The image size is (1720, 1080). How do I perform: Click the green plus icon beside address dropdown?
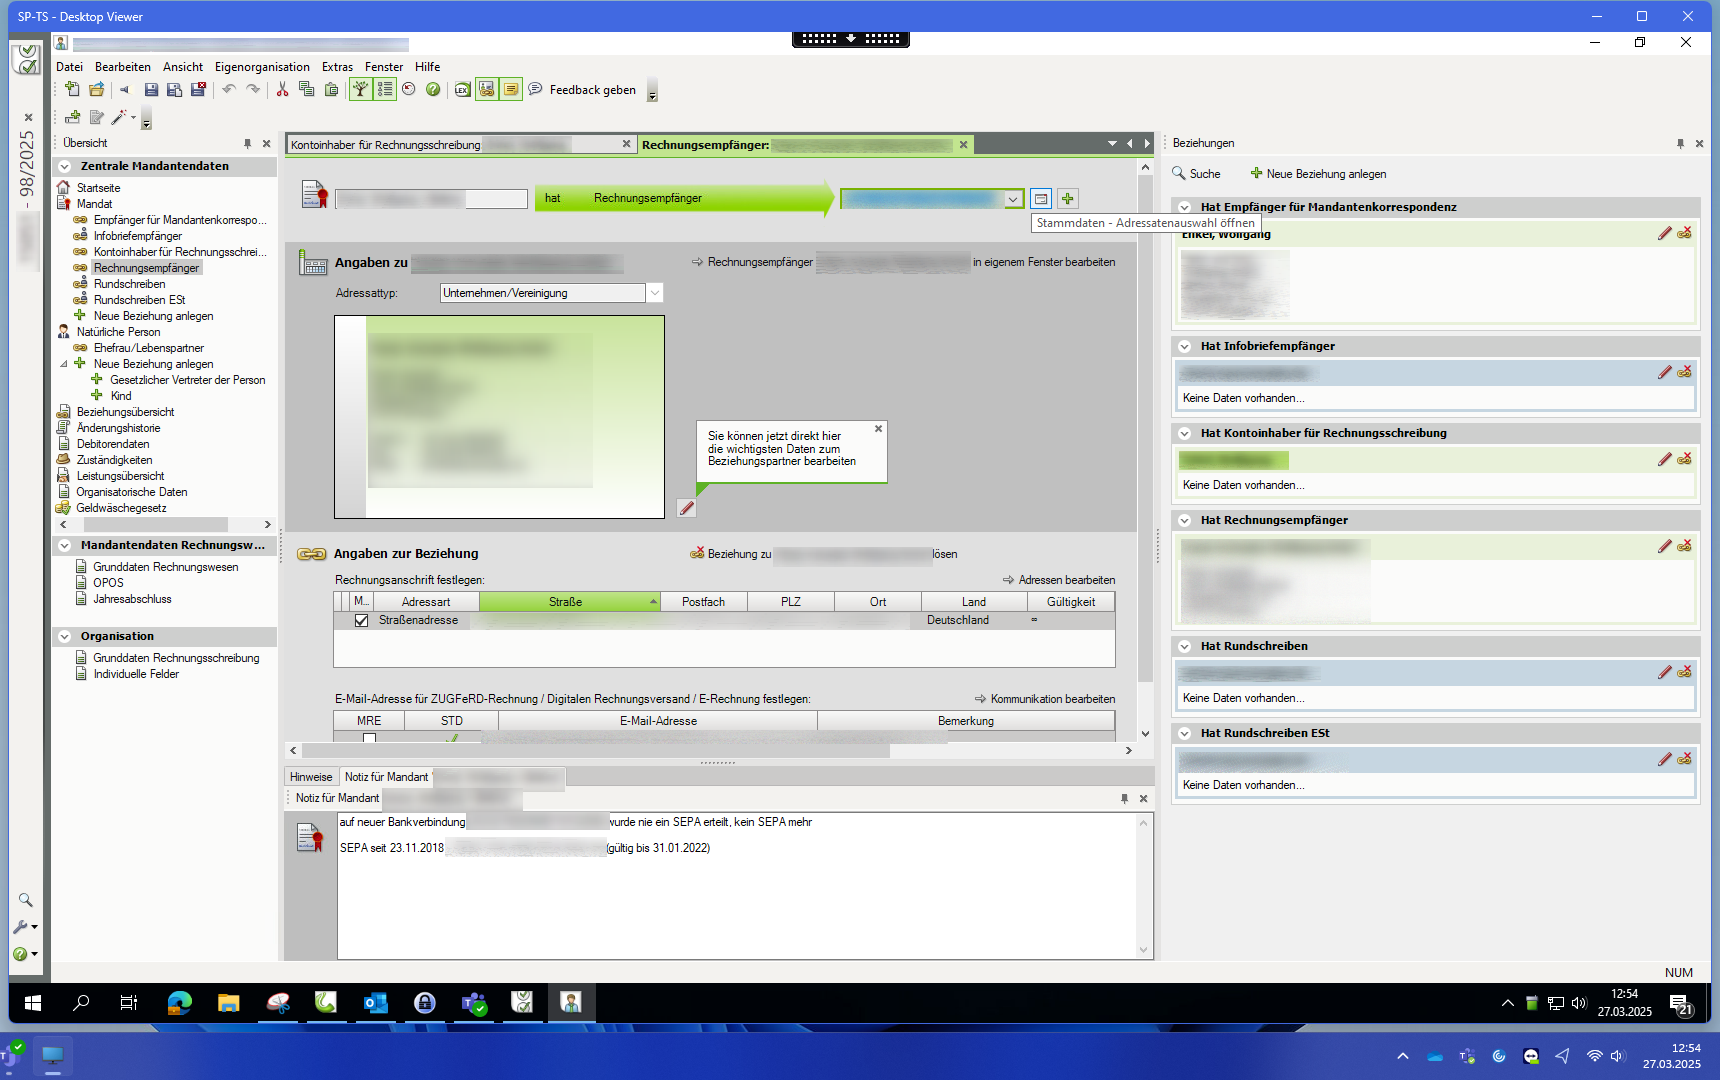(x=1068, y=199)
